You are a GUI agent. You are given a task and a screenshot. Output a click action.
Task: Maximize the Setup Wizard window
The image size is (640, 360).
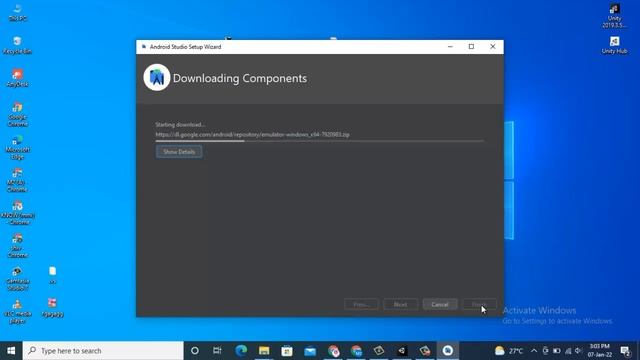click(471, 47)
